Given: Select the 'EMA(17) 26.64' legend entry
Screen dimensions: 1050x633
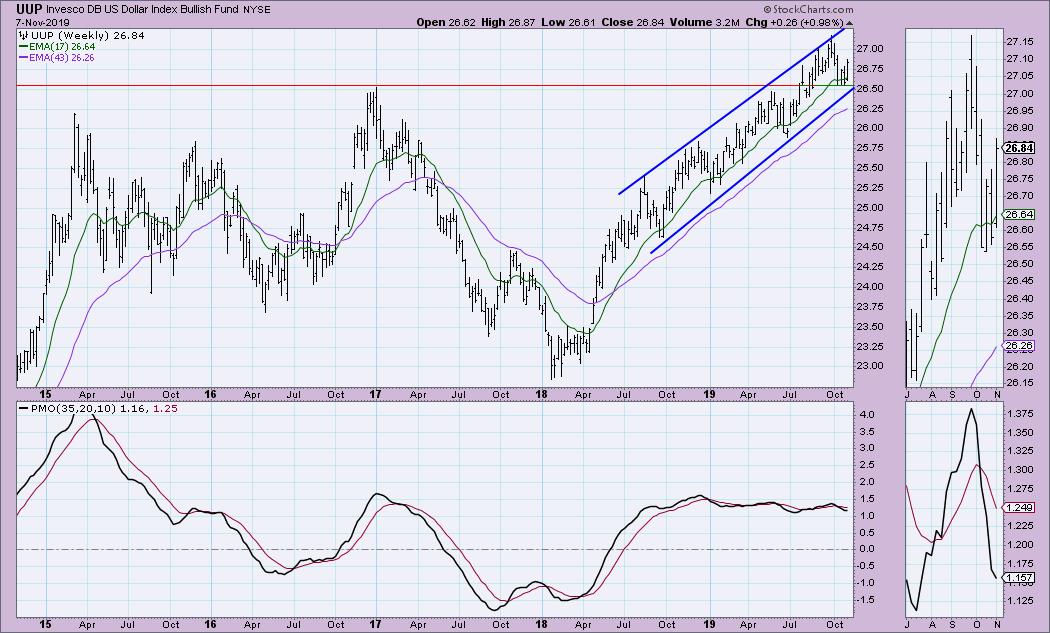Looking at the screenshot, I should [62, 47].
